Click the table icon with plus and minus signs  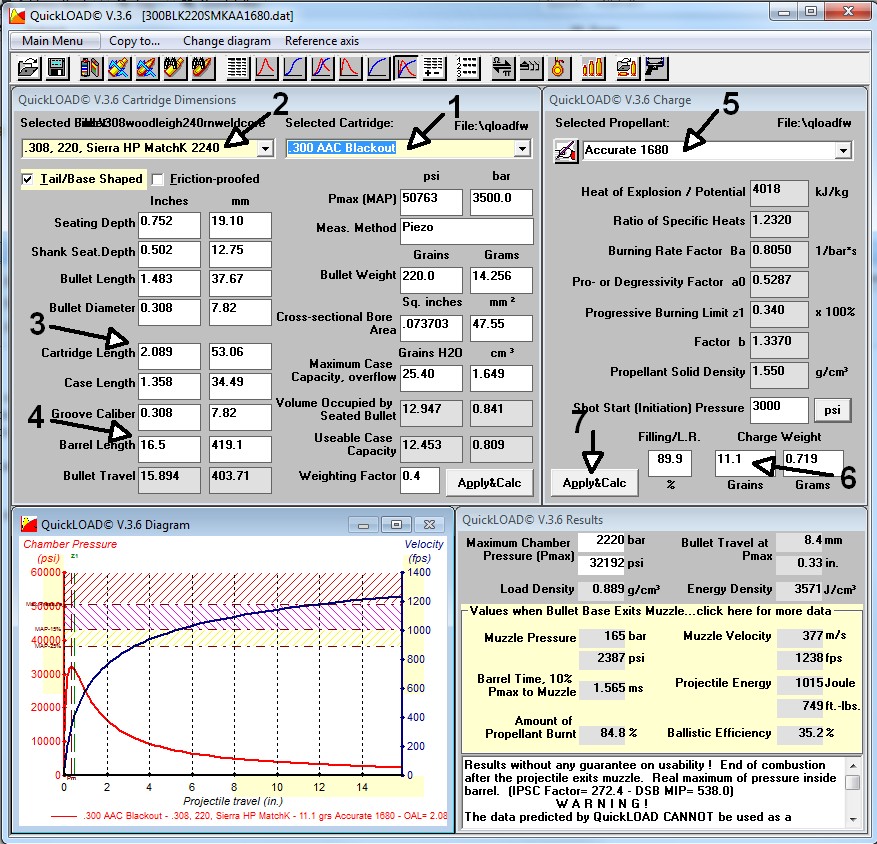433,68
